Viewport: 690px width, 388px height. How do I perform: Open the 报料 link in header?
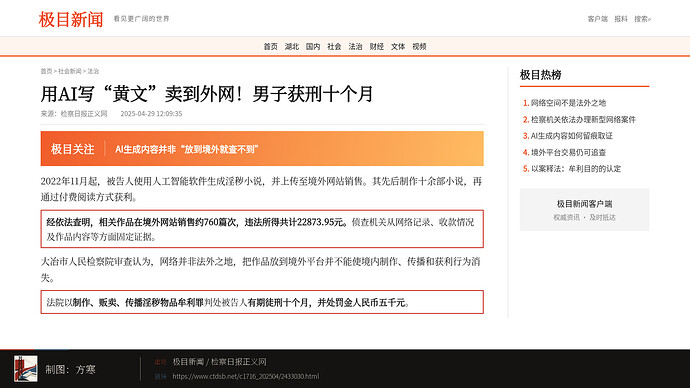click(x=621, y=19)
